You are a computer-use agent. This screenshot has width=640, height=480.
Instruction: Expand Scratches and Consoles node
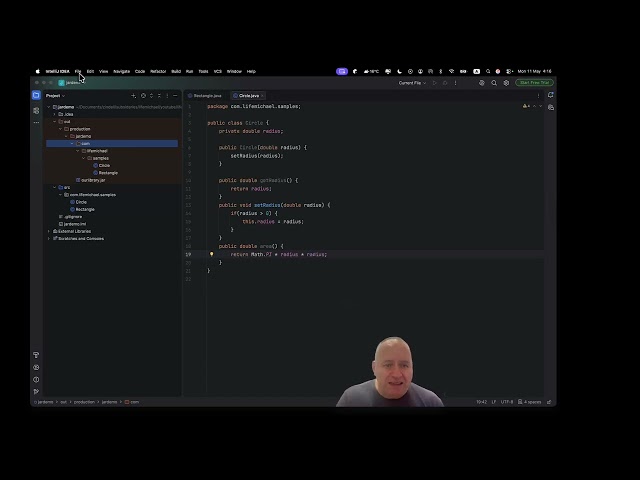point(49,239)
